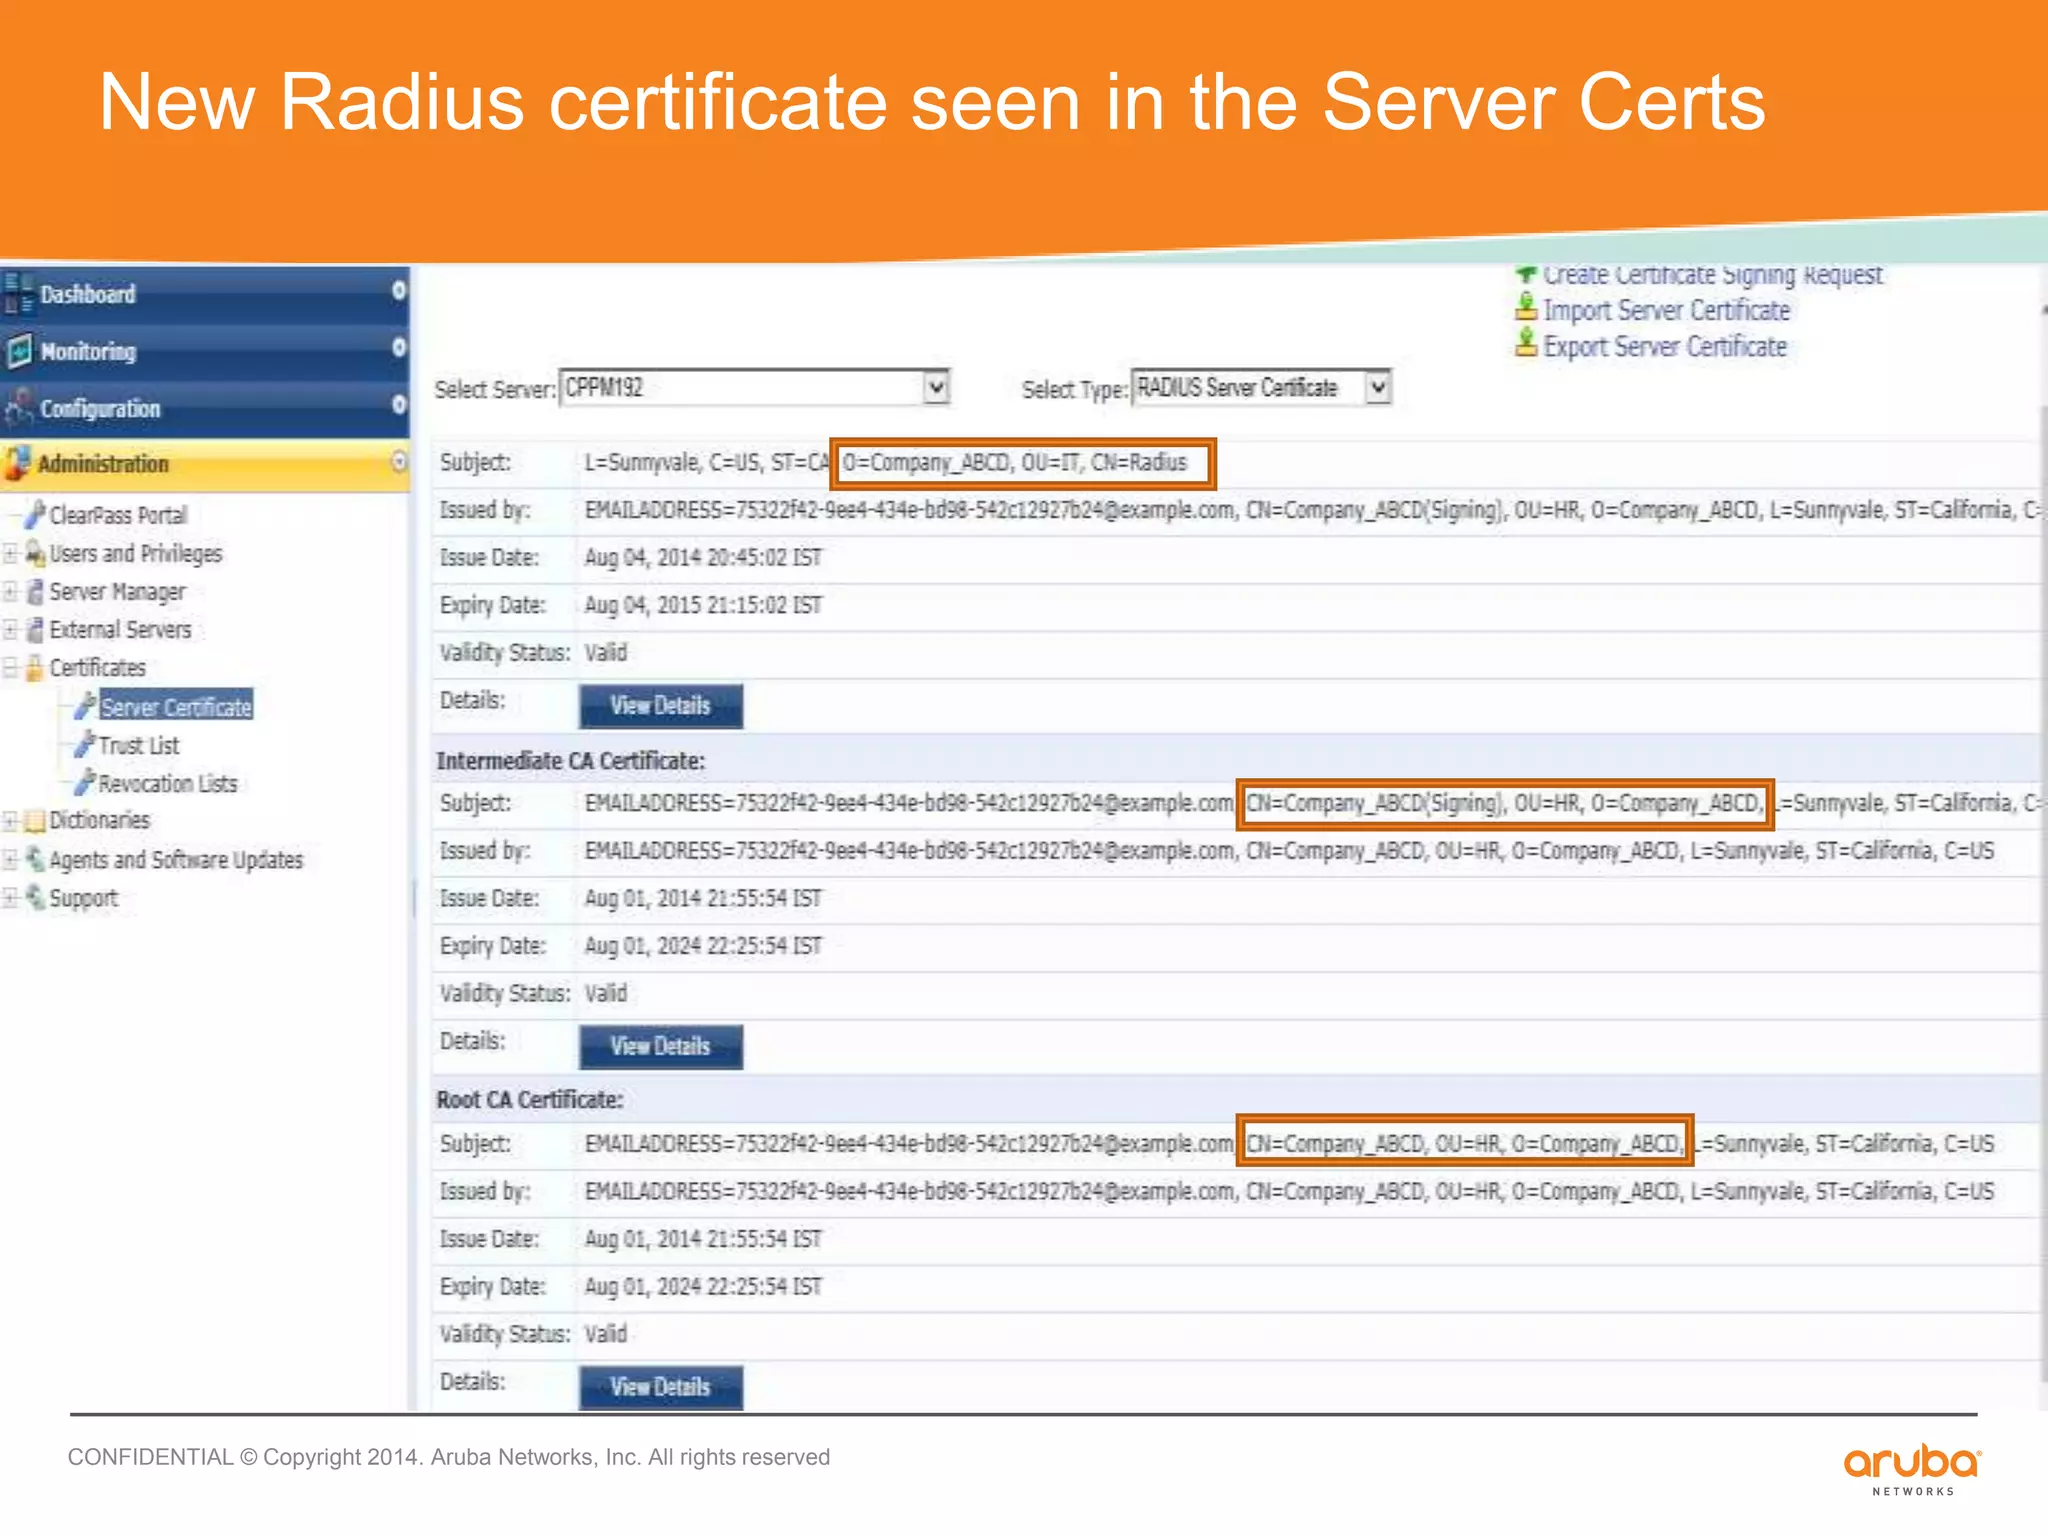2048x1536 pixels.
Task: Click the Administration section icon
Action: [x=18, y=464]
